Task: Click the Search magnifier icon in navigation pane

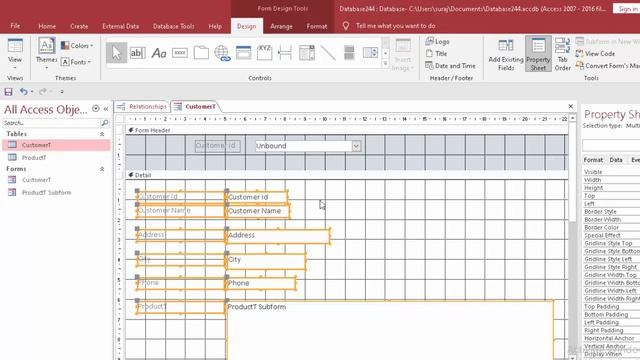Action: [105, 122]
